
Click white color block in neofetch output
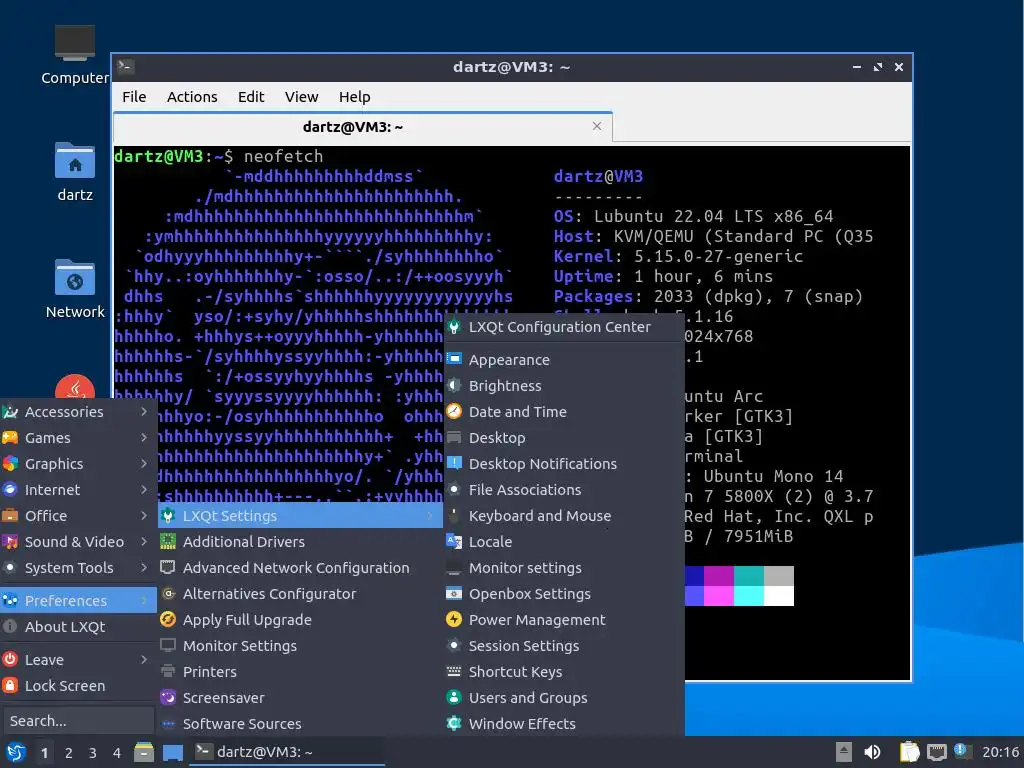point(778,596)
